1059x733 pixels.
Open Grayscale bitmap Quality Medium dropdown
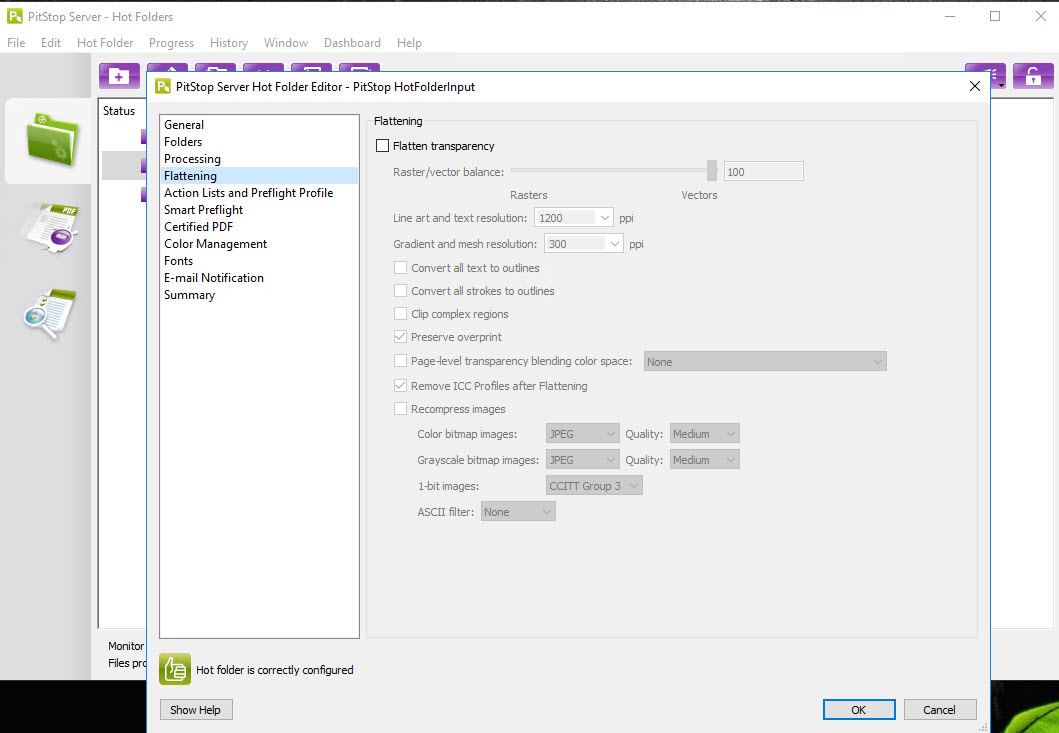pyautogui.click(x=704, y=460)
